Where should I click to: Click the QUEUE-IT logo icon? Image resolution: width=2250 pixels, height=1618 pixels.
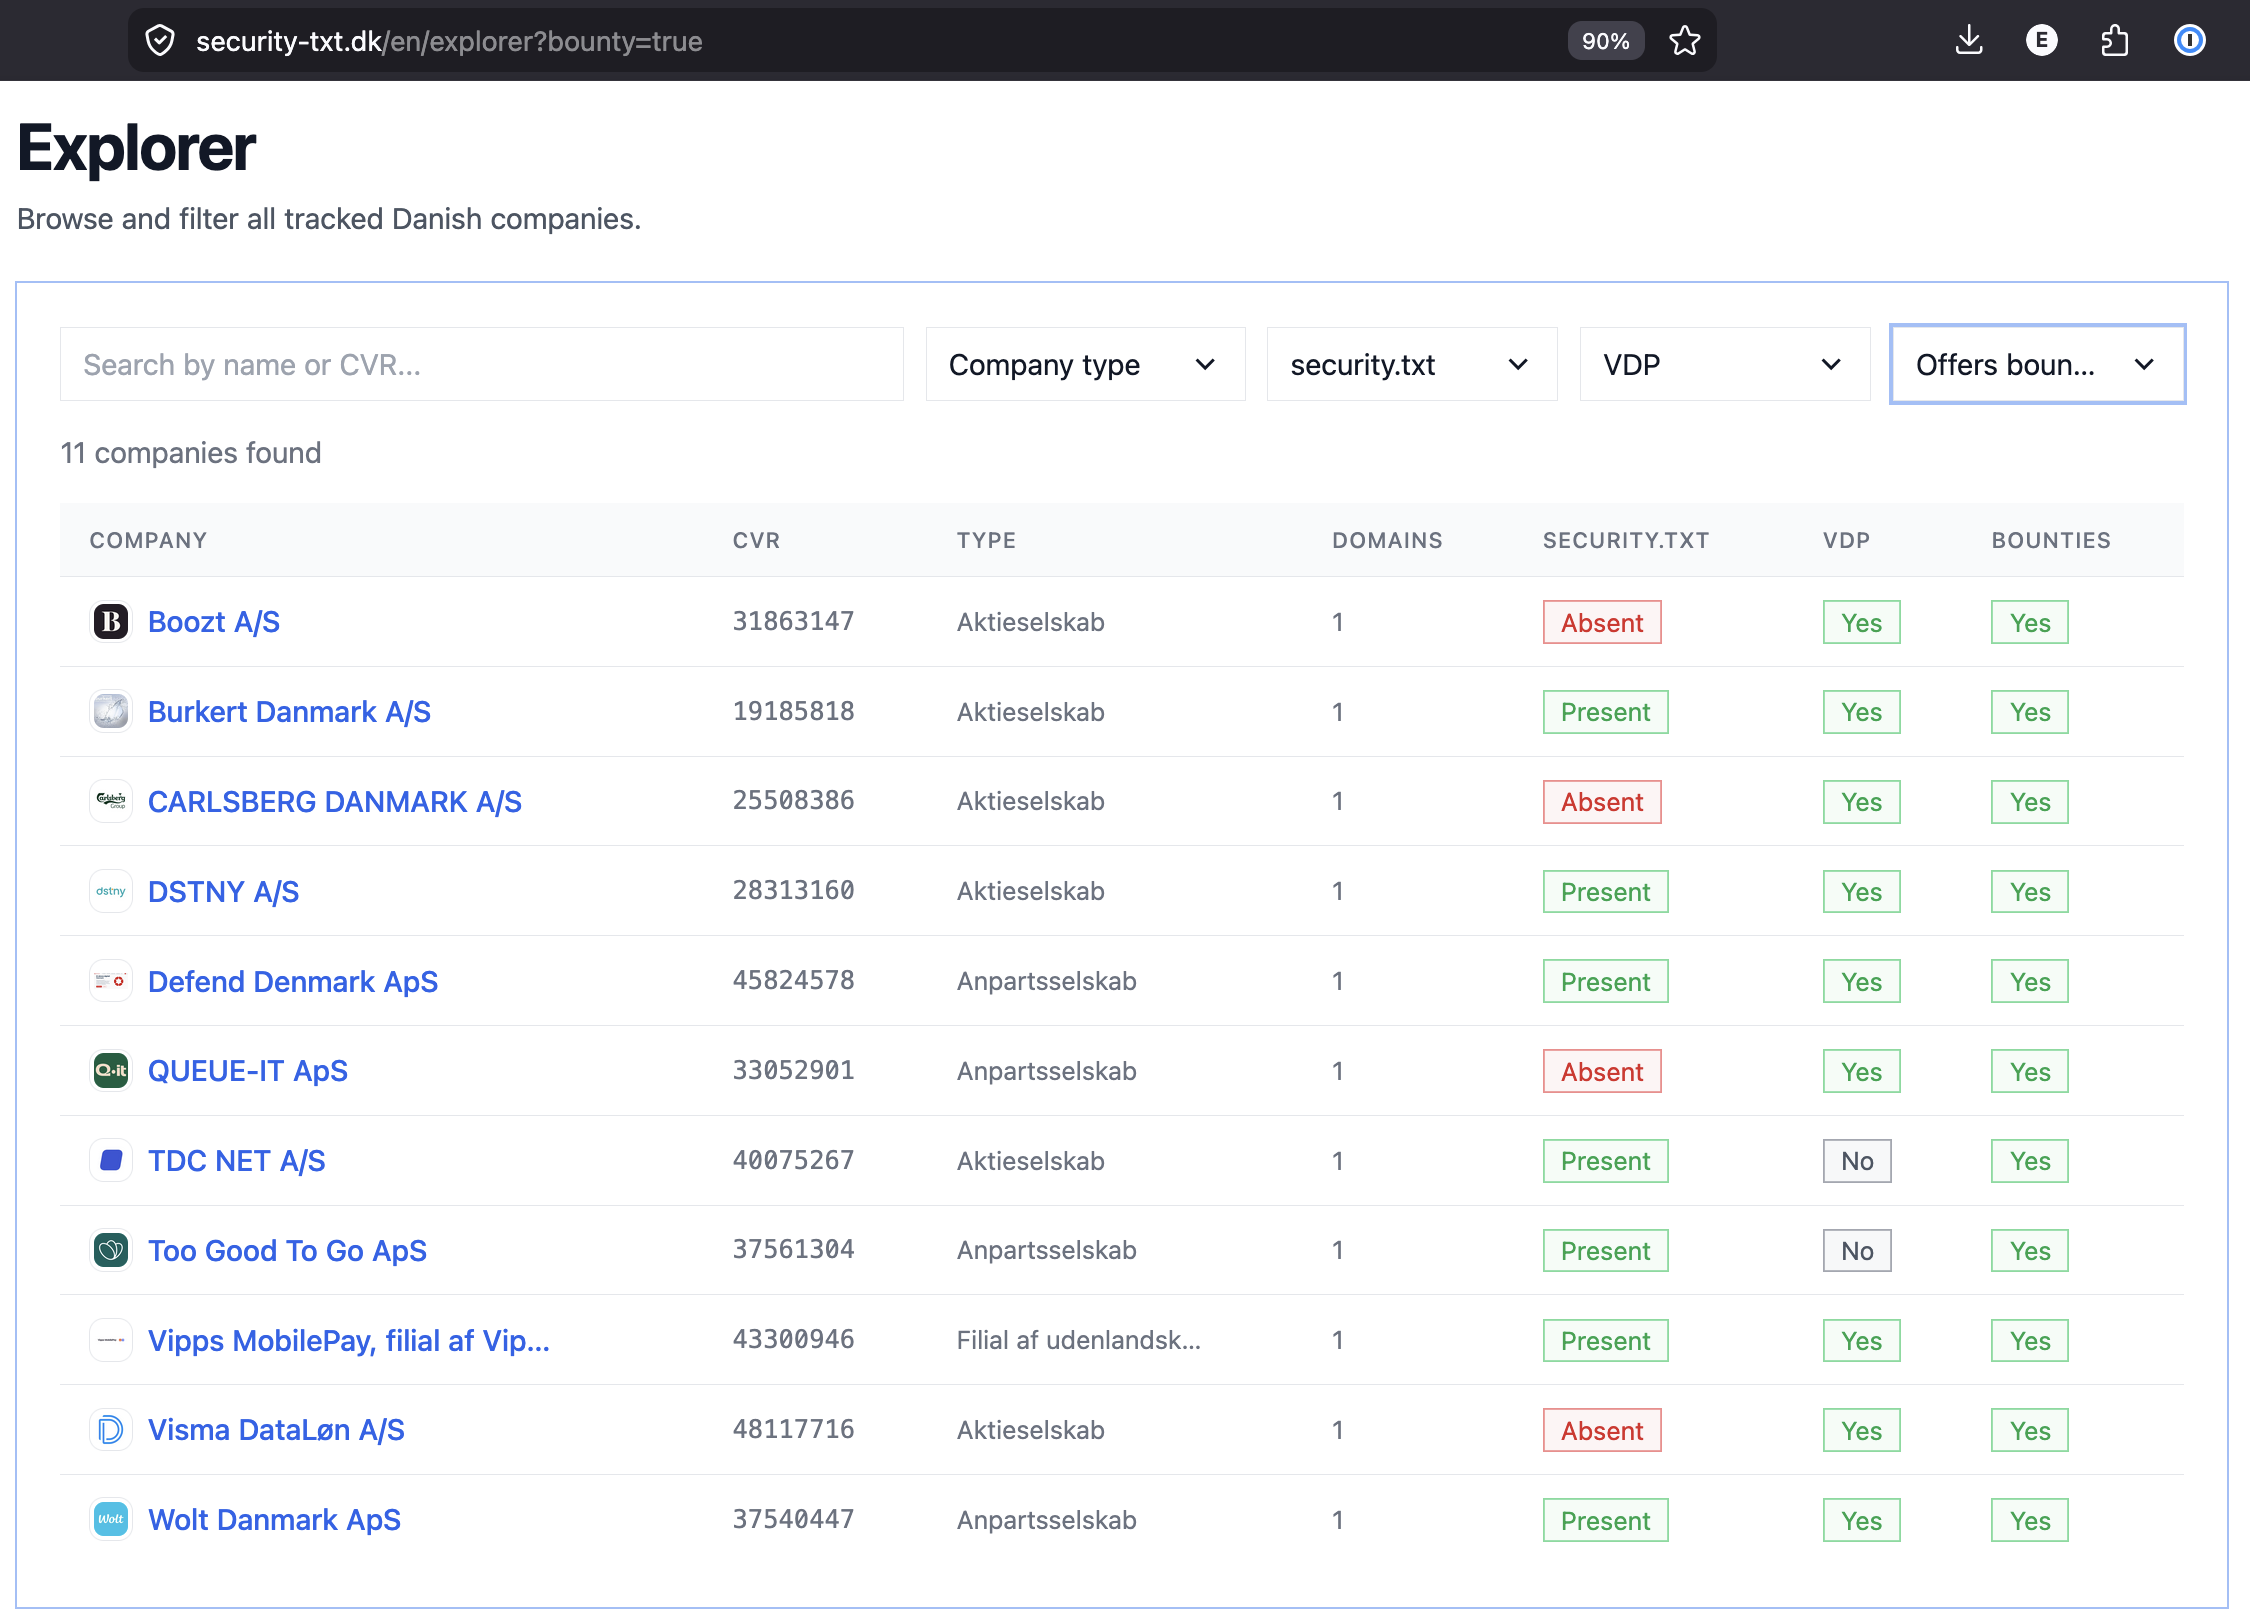[111, 1071]
